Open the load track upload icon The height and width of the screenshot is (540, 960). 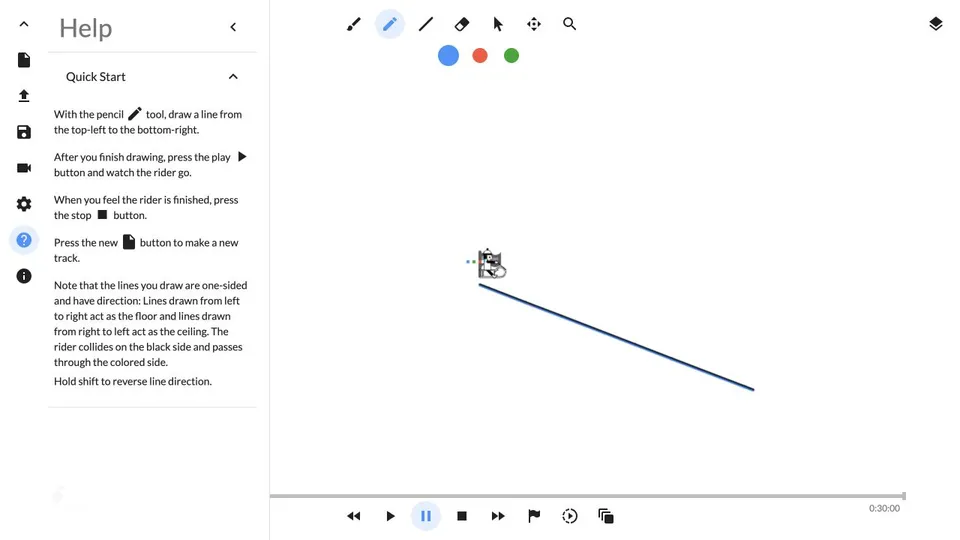24,96
